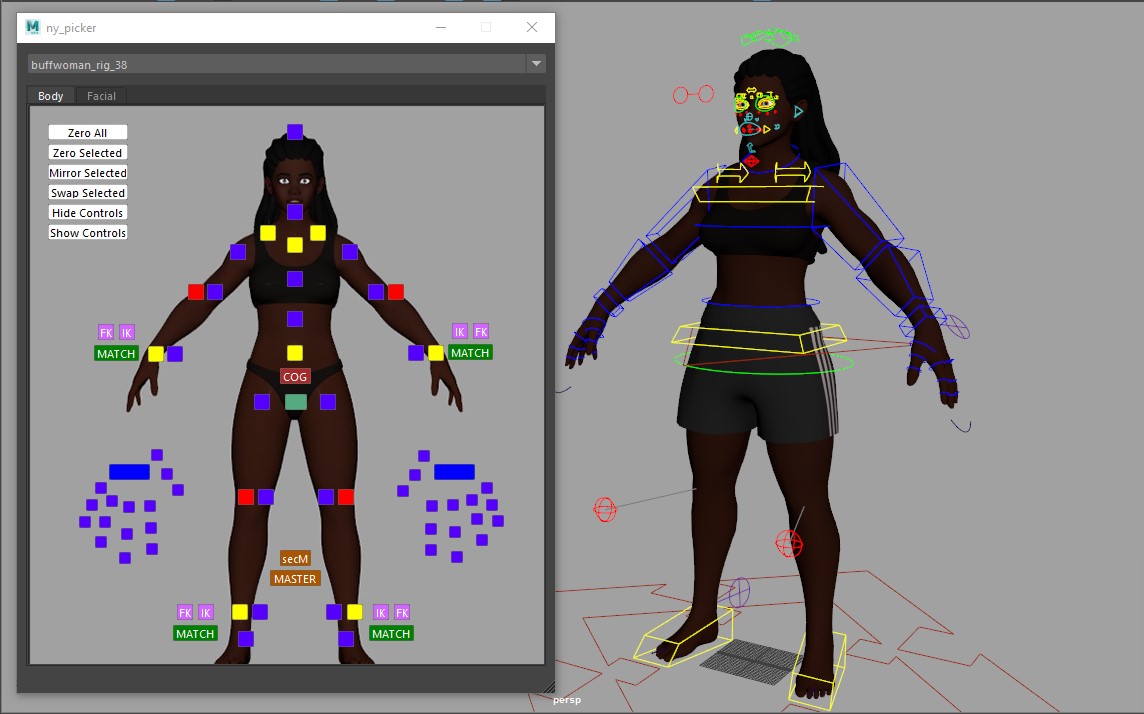This screenshot has height=714, width=1144.
Task: Pick the yellow clavicle control on screen-left
Action: tap(268, 233)
